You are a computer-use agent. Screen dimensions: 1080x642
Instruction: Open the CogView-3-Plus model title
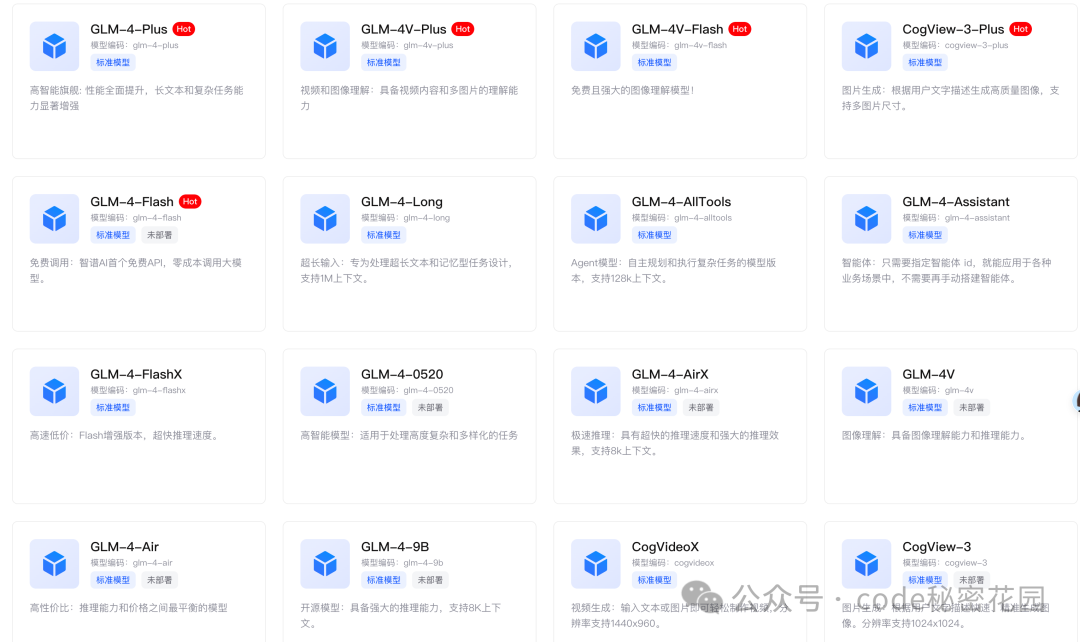[x=953, y=29]
